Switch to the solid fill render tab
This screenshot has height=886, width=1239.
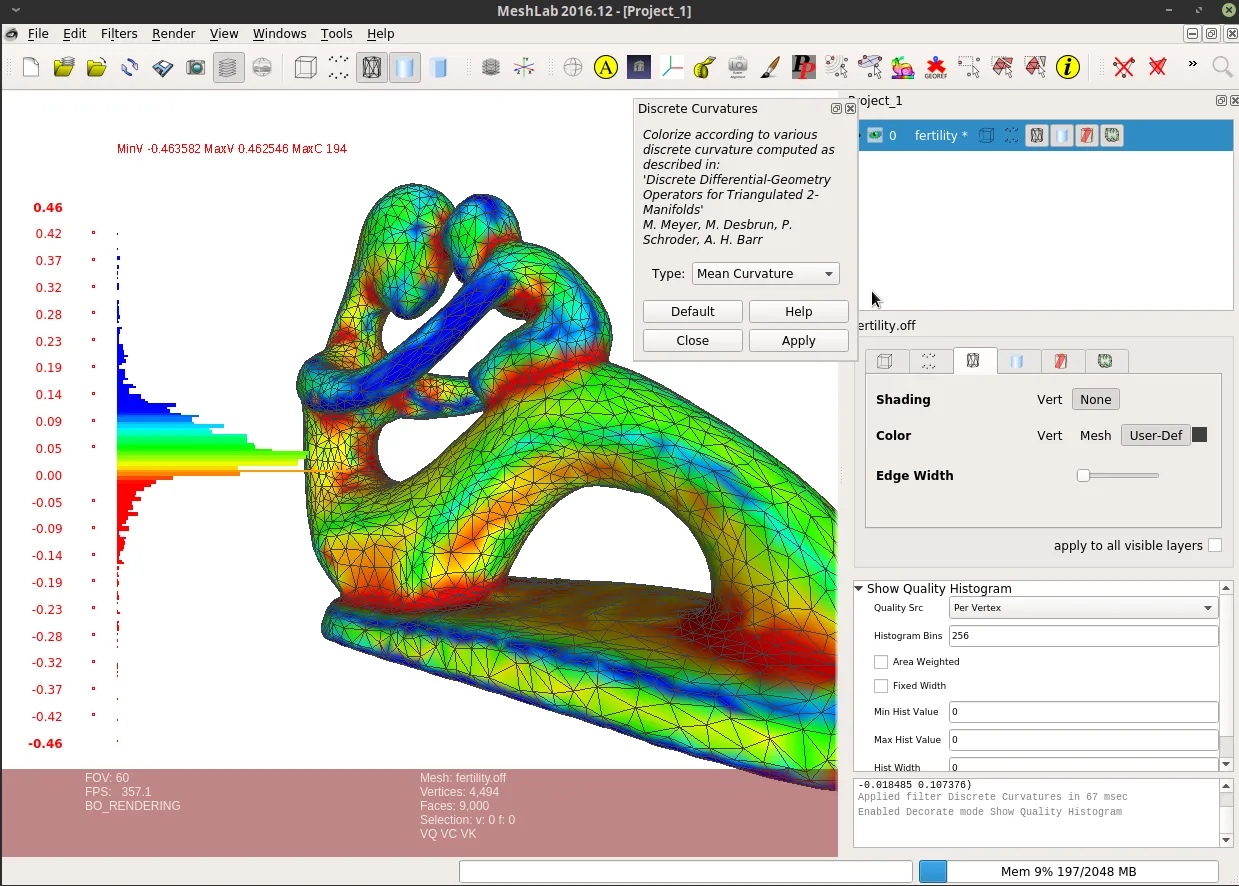point(1018,361)
